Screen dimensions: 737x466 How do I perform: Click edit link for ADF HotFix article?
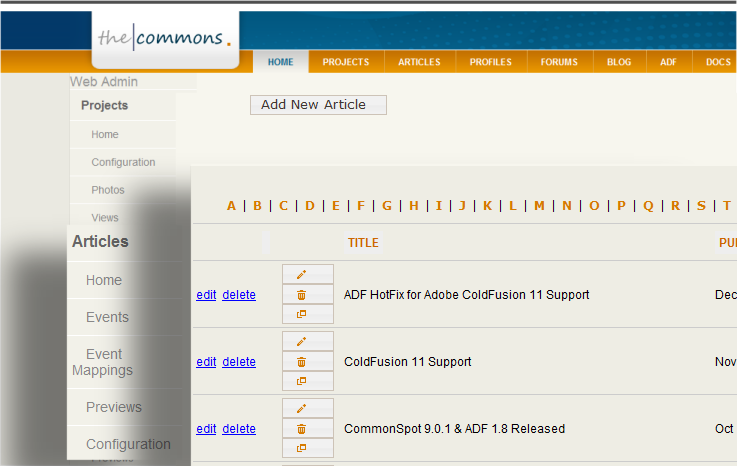(206, 295)
